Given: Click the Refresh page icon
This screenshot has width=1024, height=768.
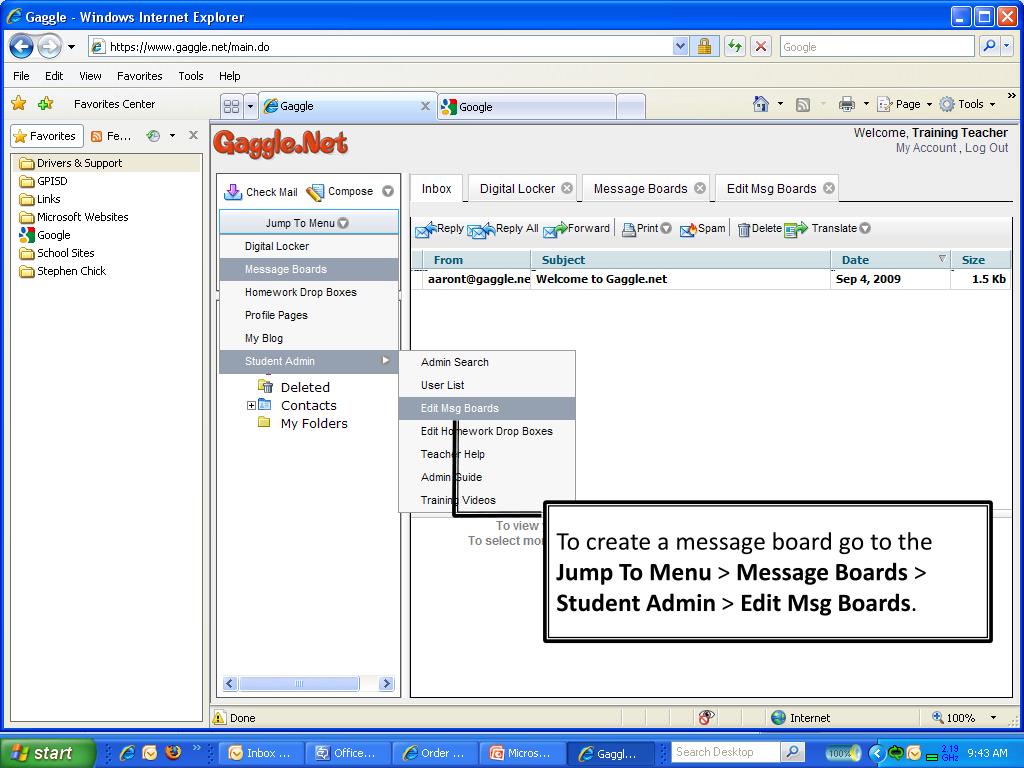Looking at the screenshot, I should 735,46.
